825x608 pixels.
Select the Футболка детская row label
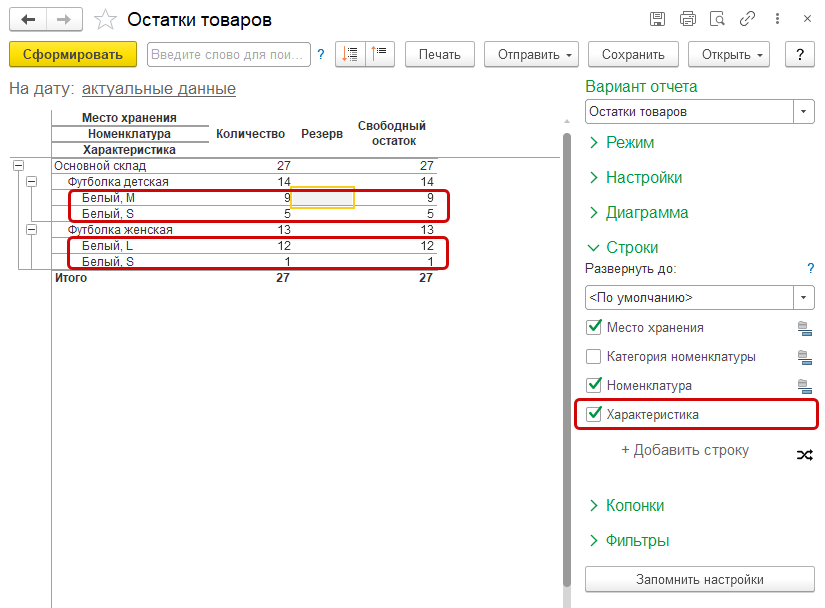click(118, 181)
